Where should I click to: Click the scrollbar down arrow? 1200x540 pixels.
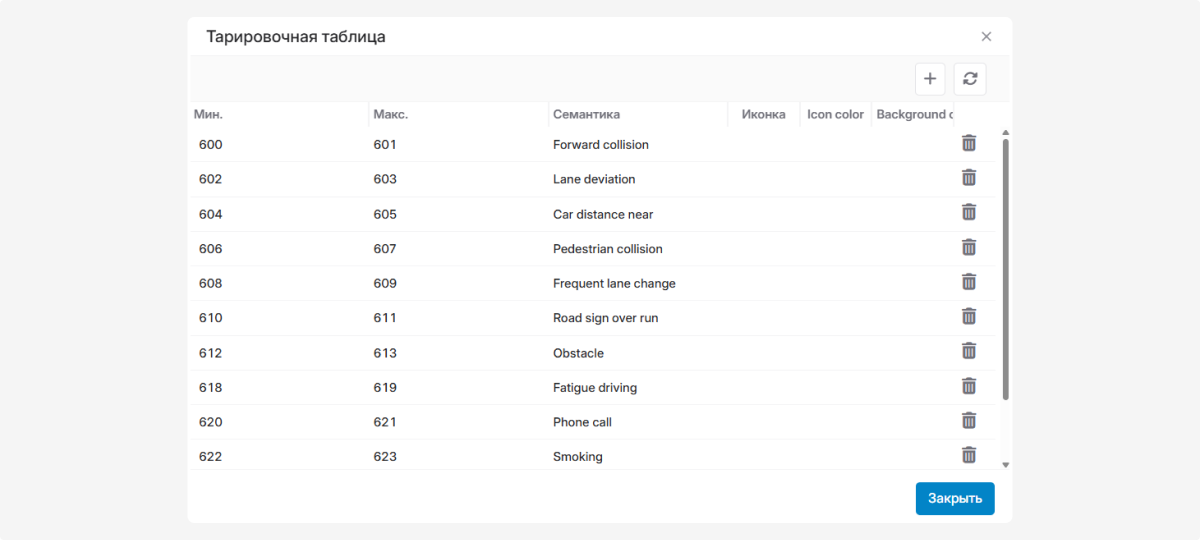pyautogui.click(x=1005, y=464)
